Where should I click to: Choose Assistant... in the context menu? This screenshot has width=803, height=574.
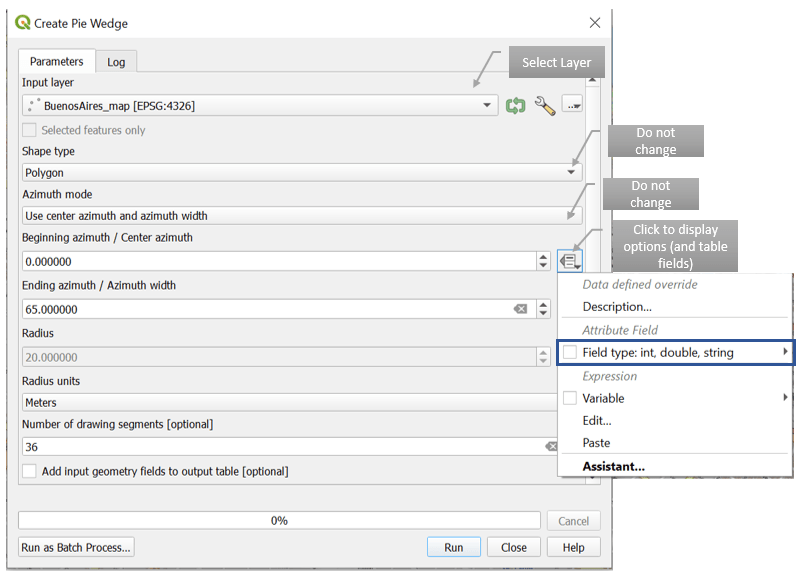[613, 466]
